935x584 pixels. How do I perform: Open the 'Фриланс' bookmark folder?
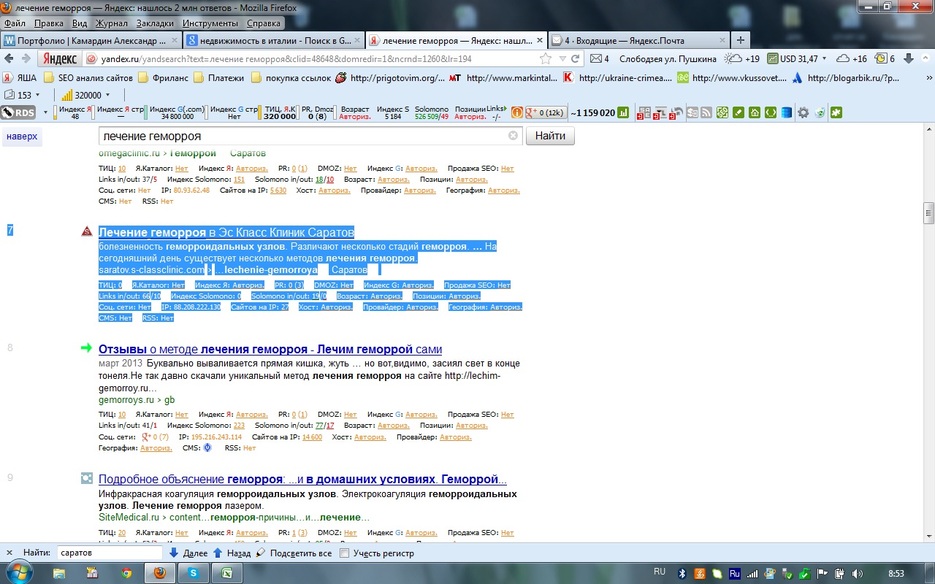pos(163,78)
